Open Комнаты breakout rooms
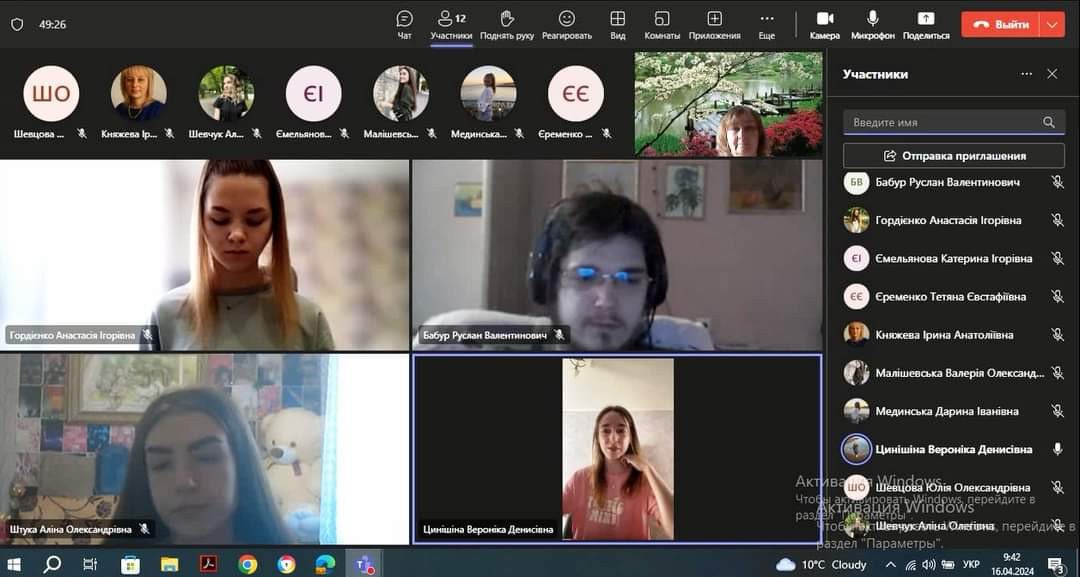The width and height of the screenshot is (1080, 577). point(662,25)
